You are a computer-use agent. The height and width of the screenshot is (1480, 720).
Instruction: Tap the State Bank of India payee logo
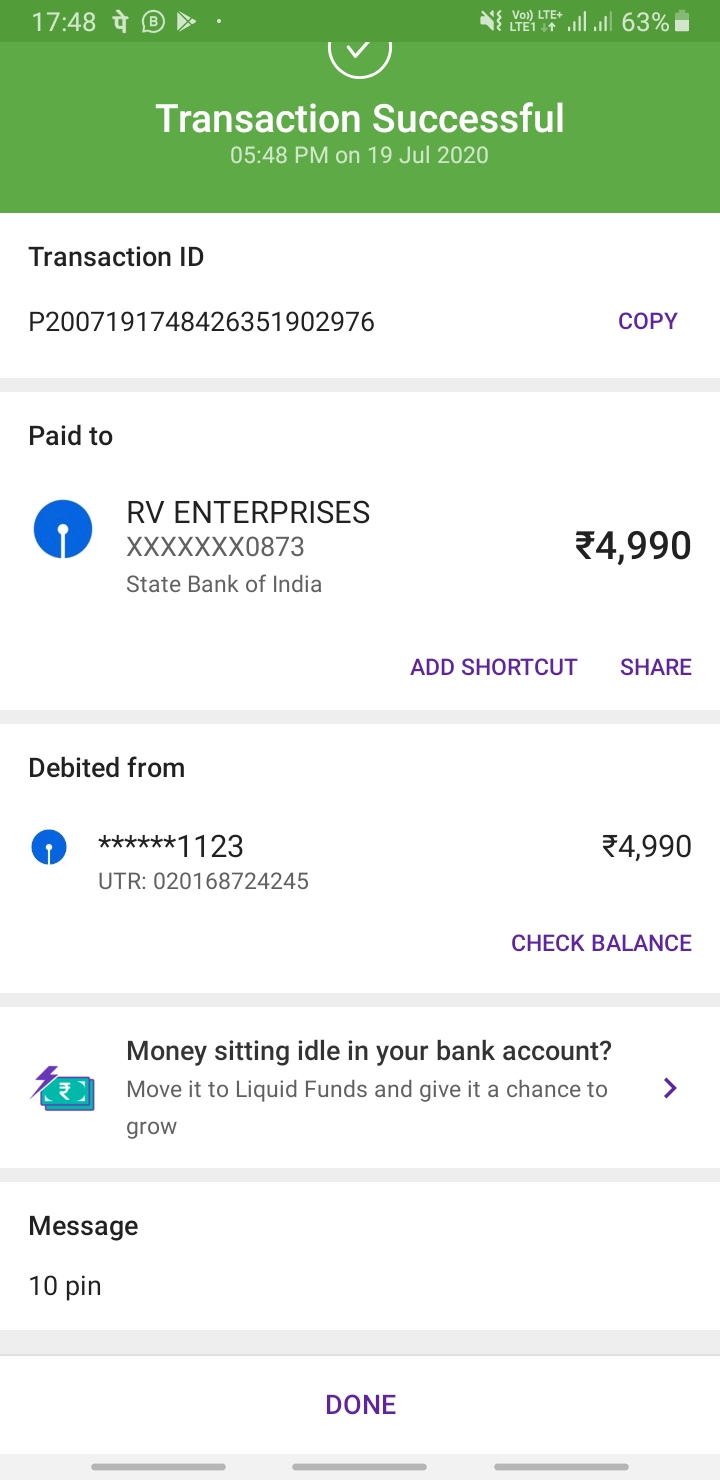point(63,529)
